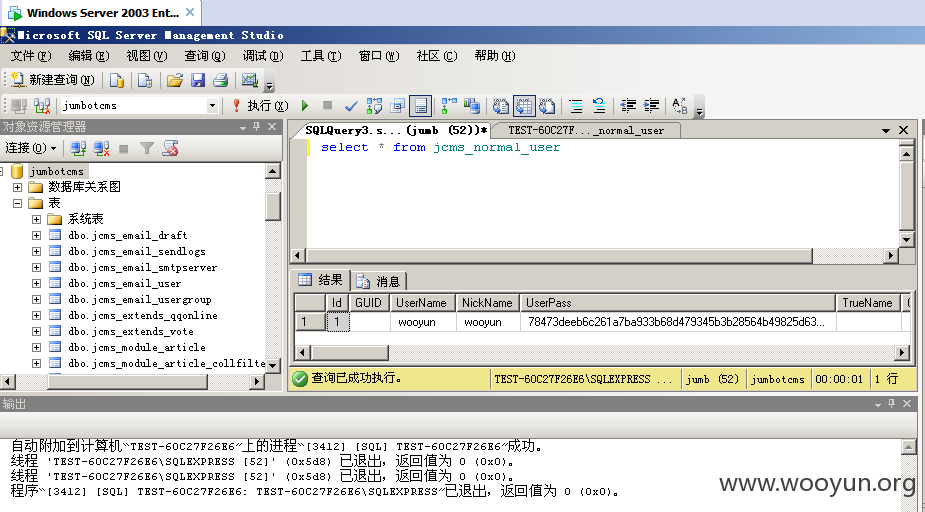Screen dimensions: 925x512
Task: Open the Activity Monitor icon
Action: (250, 80)
